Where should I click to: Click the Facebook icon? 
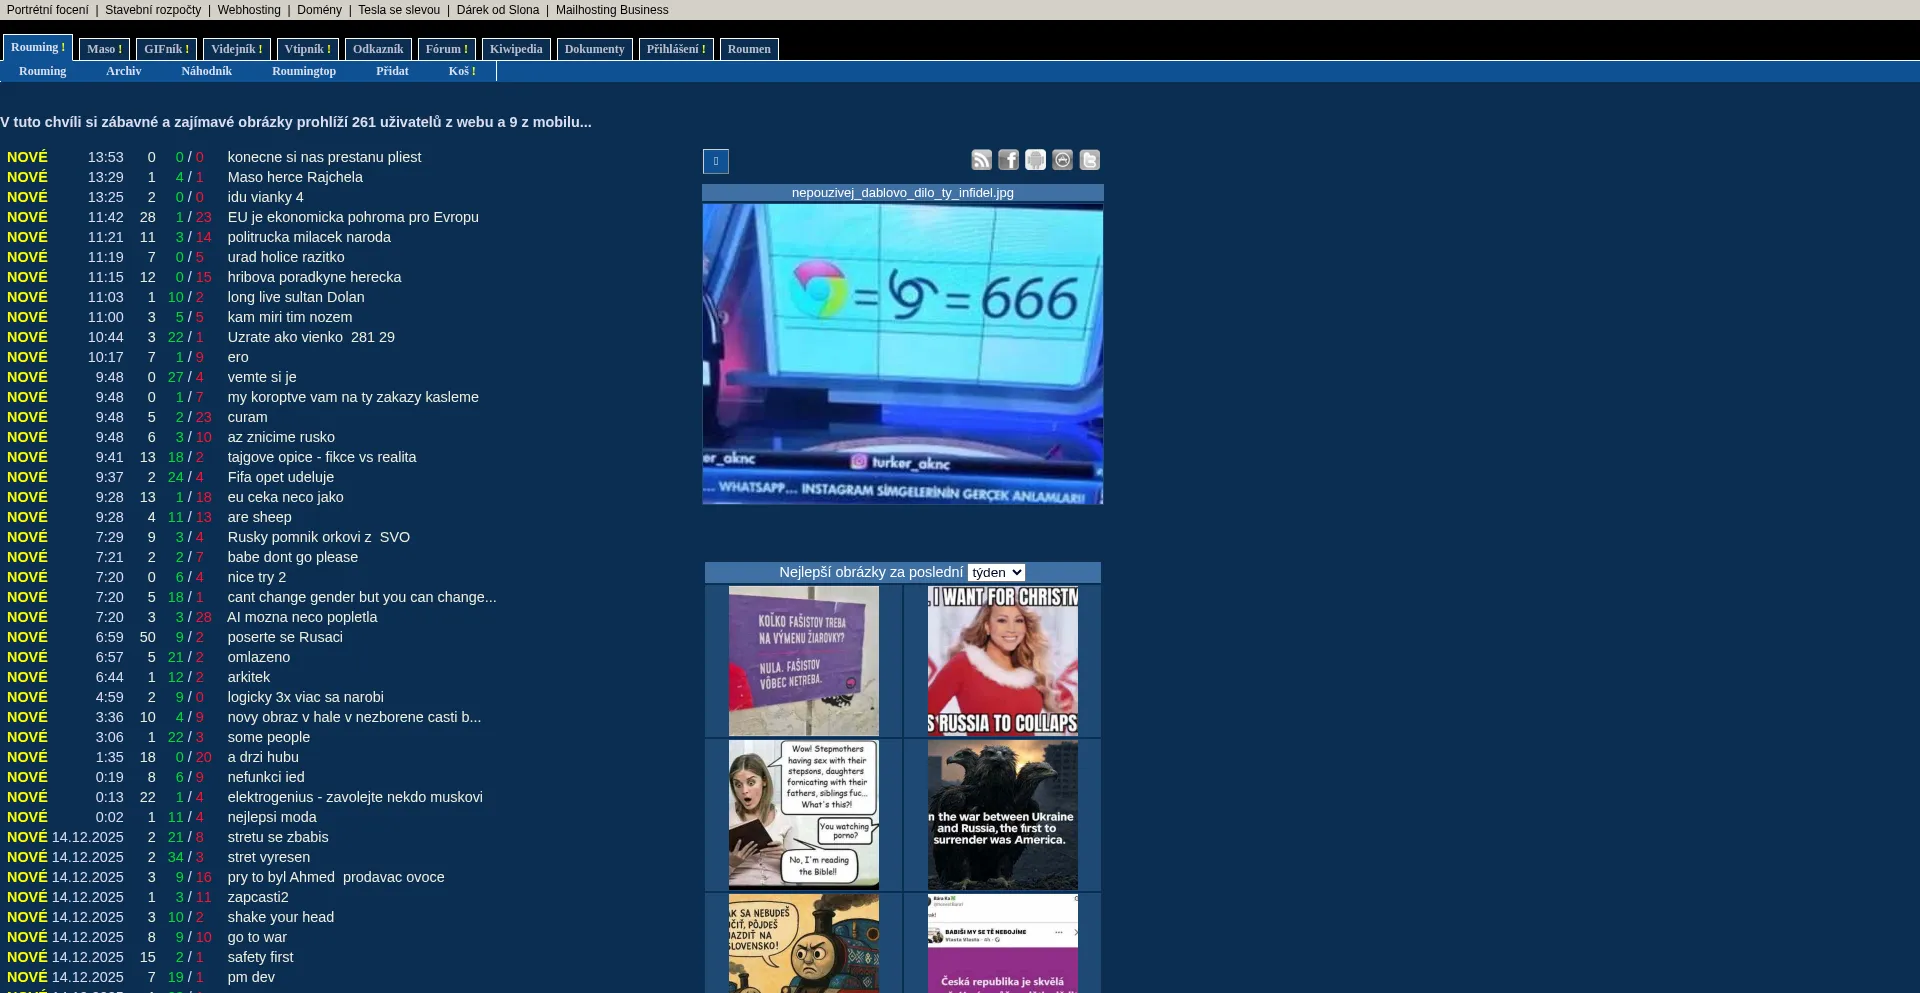click(x=1008, y=160)
